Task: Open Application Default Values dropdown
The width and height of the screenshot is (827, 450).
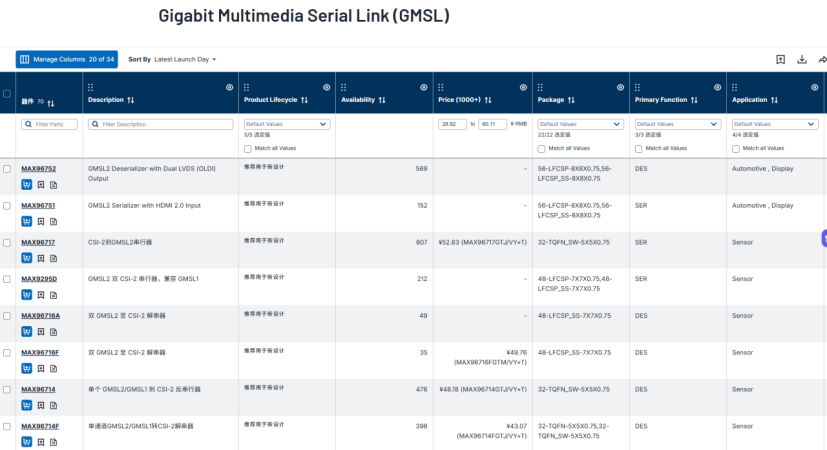Action: pos(775,124)
